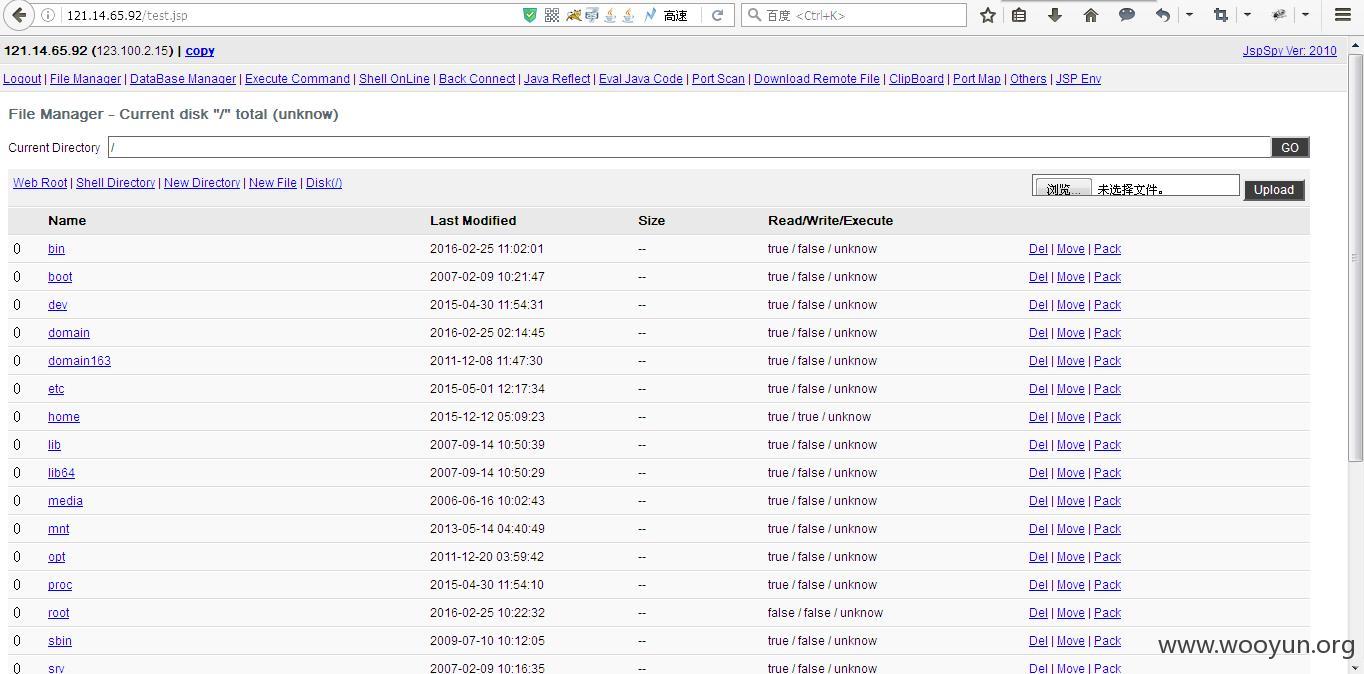Click Move in the domain row
Screen dimensions: 1364x674
(x=1071, y=333)
